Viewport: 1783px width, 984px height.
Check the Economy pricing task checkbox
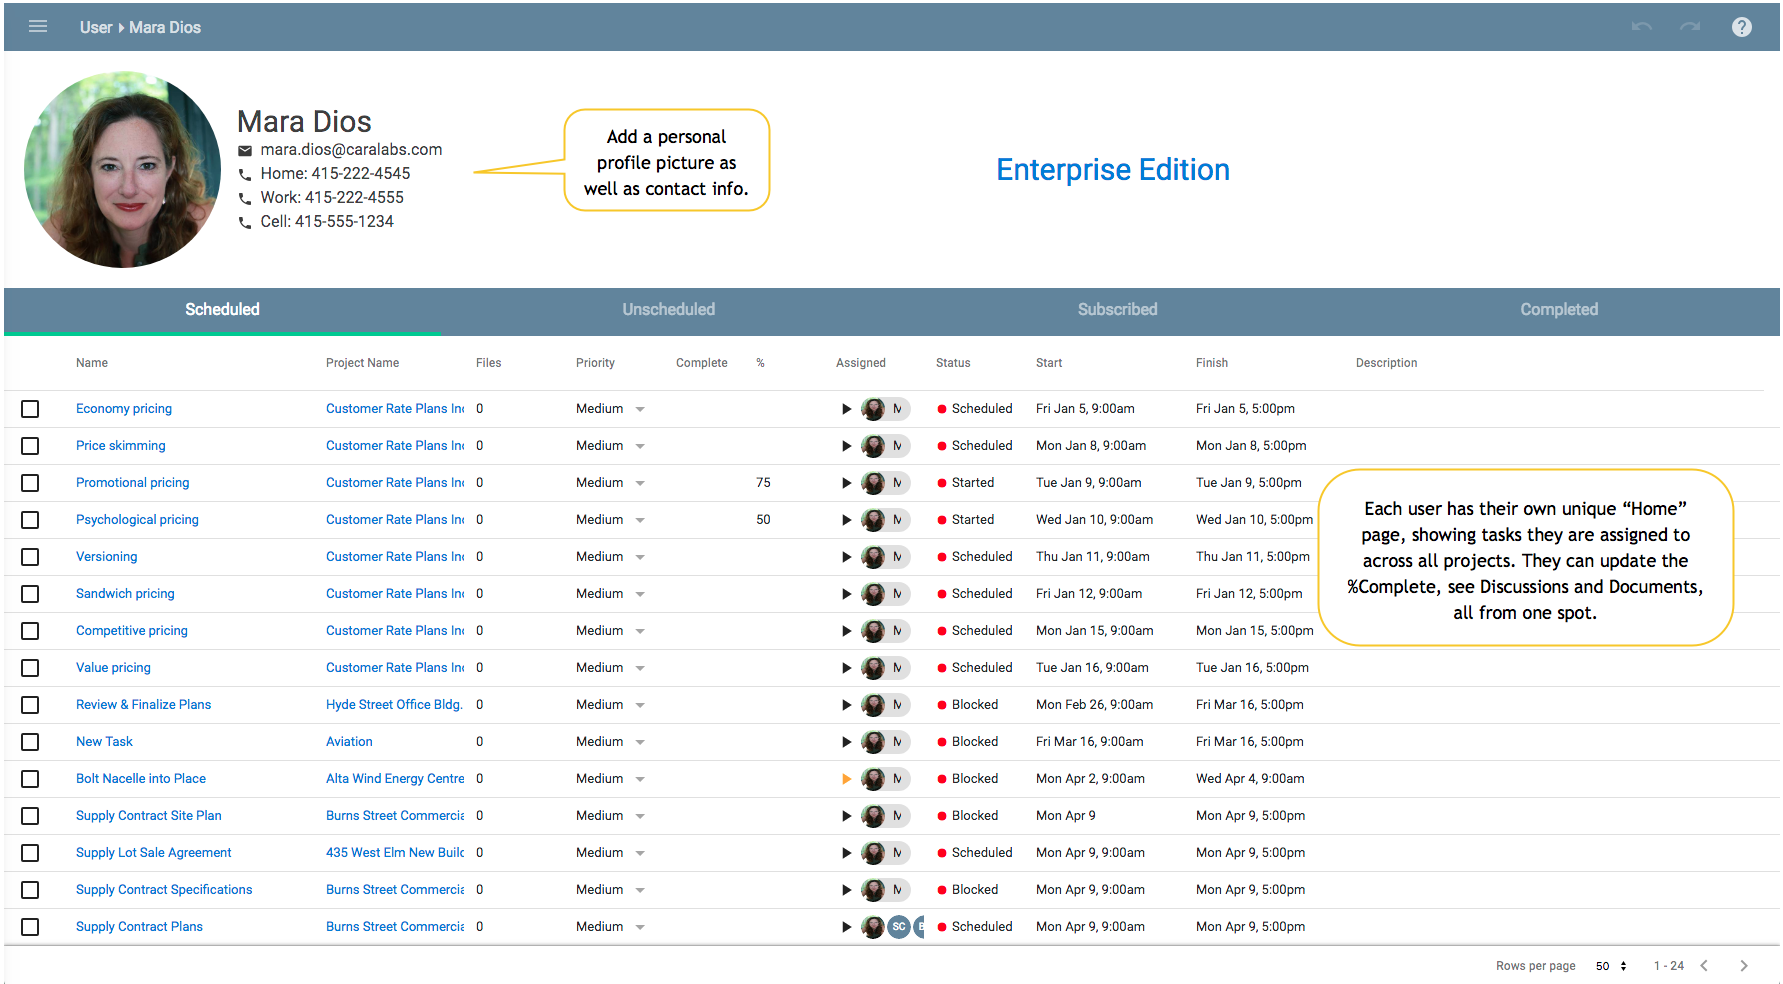point(30,409)
